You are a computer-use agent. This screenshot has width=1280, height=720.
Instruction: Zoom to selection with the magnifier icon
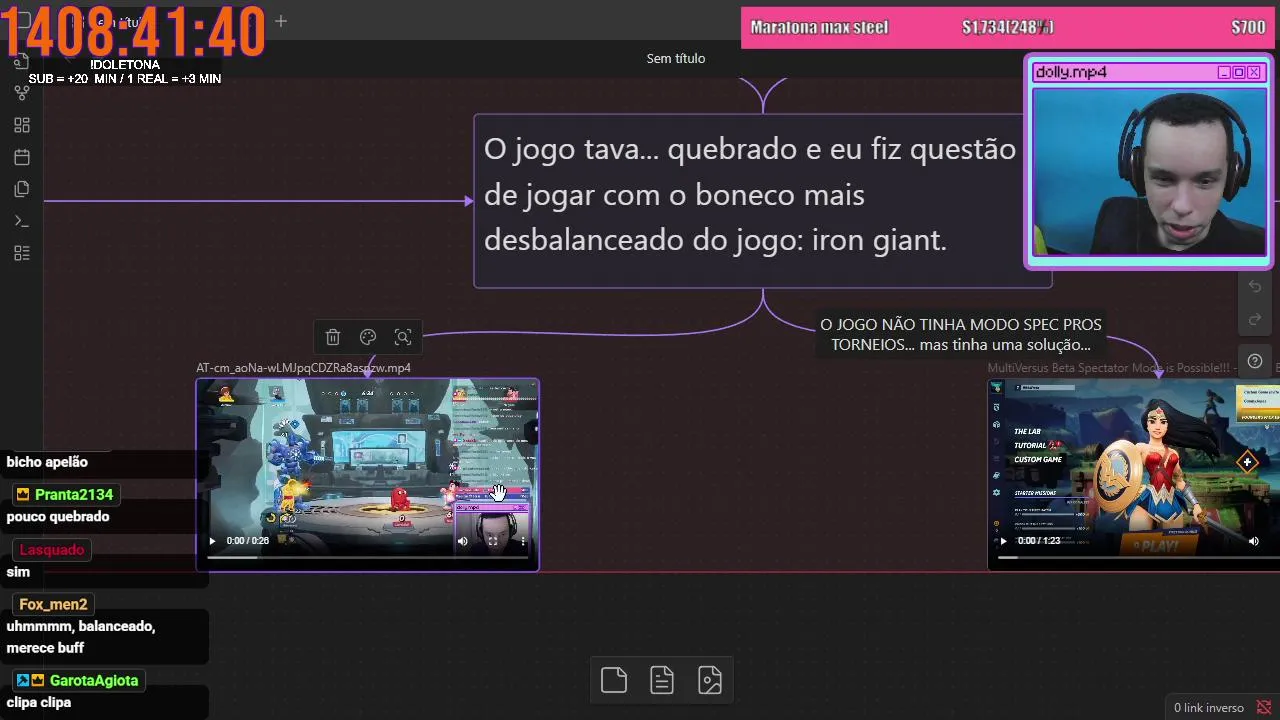tap(403, 337)
